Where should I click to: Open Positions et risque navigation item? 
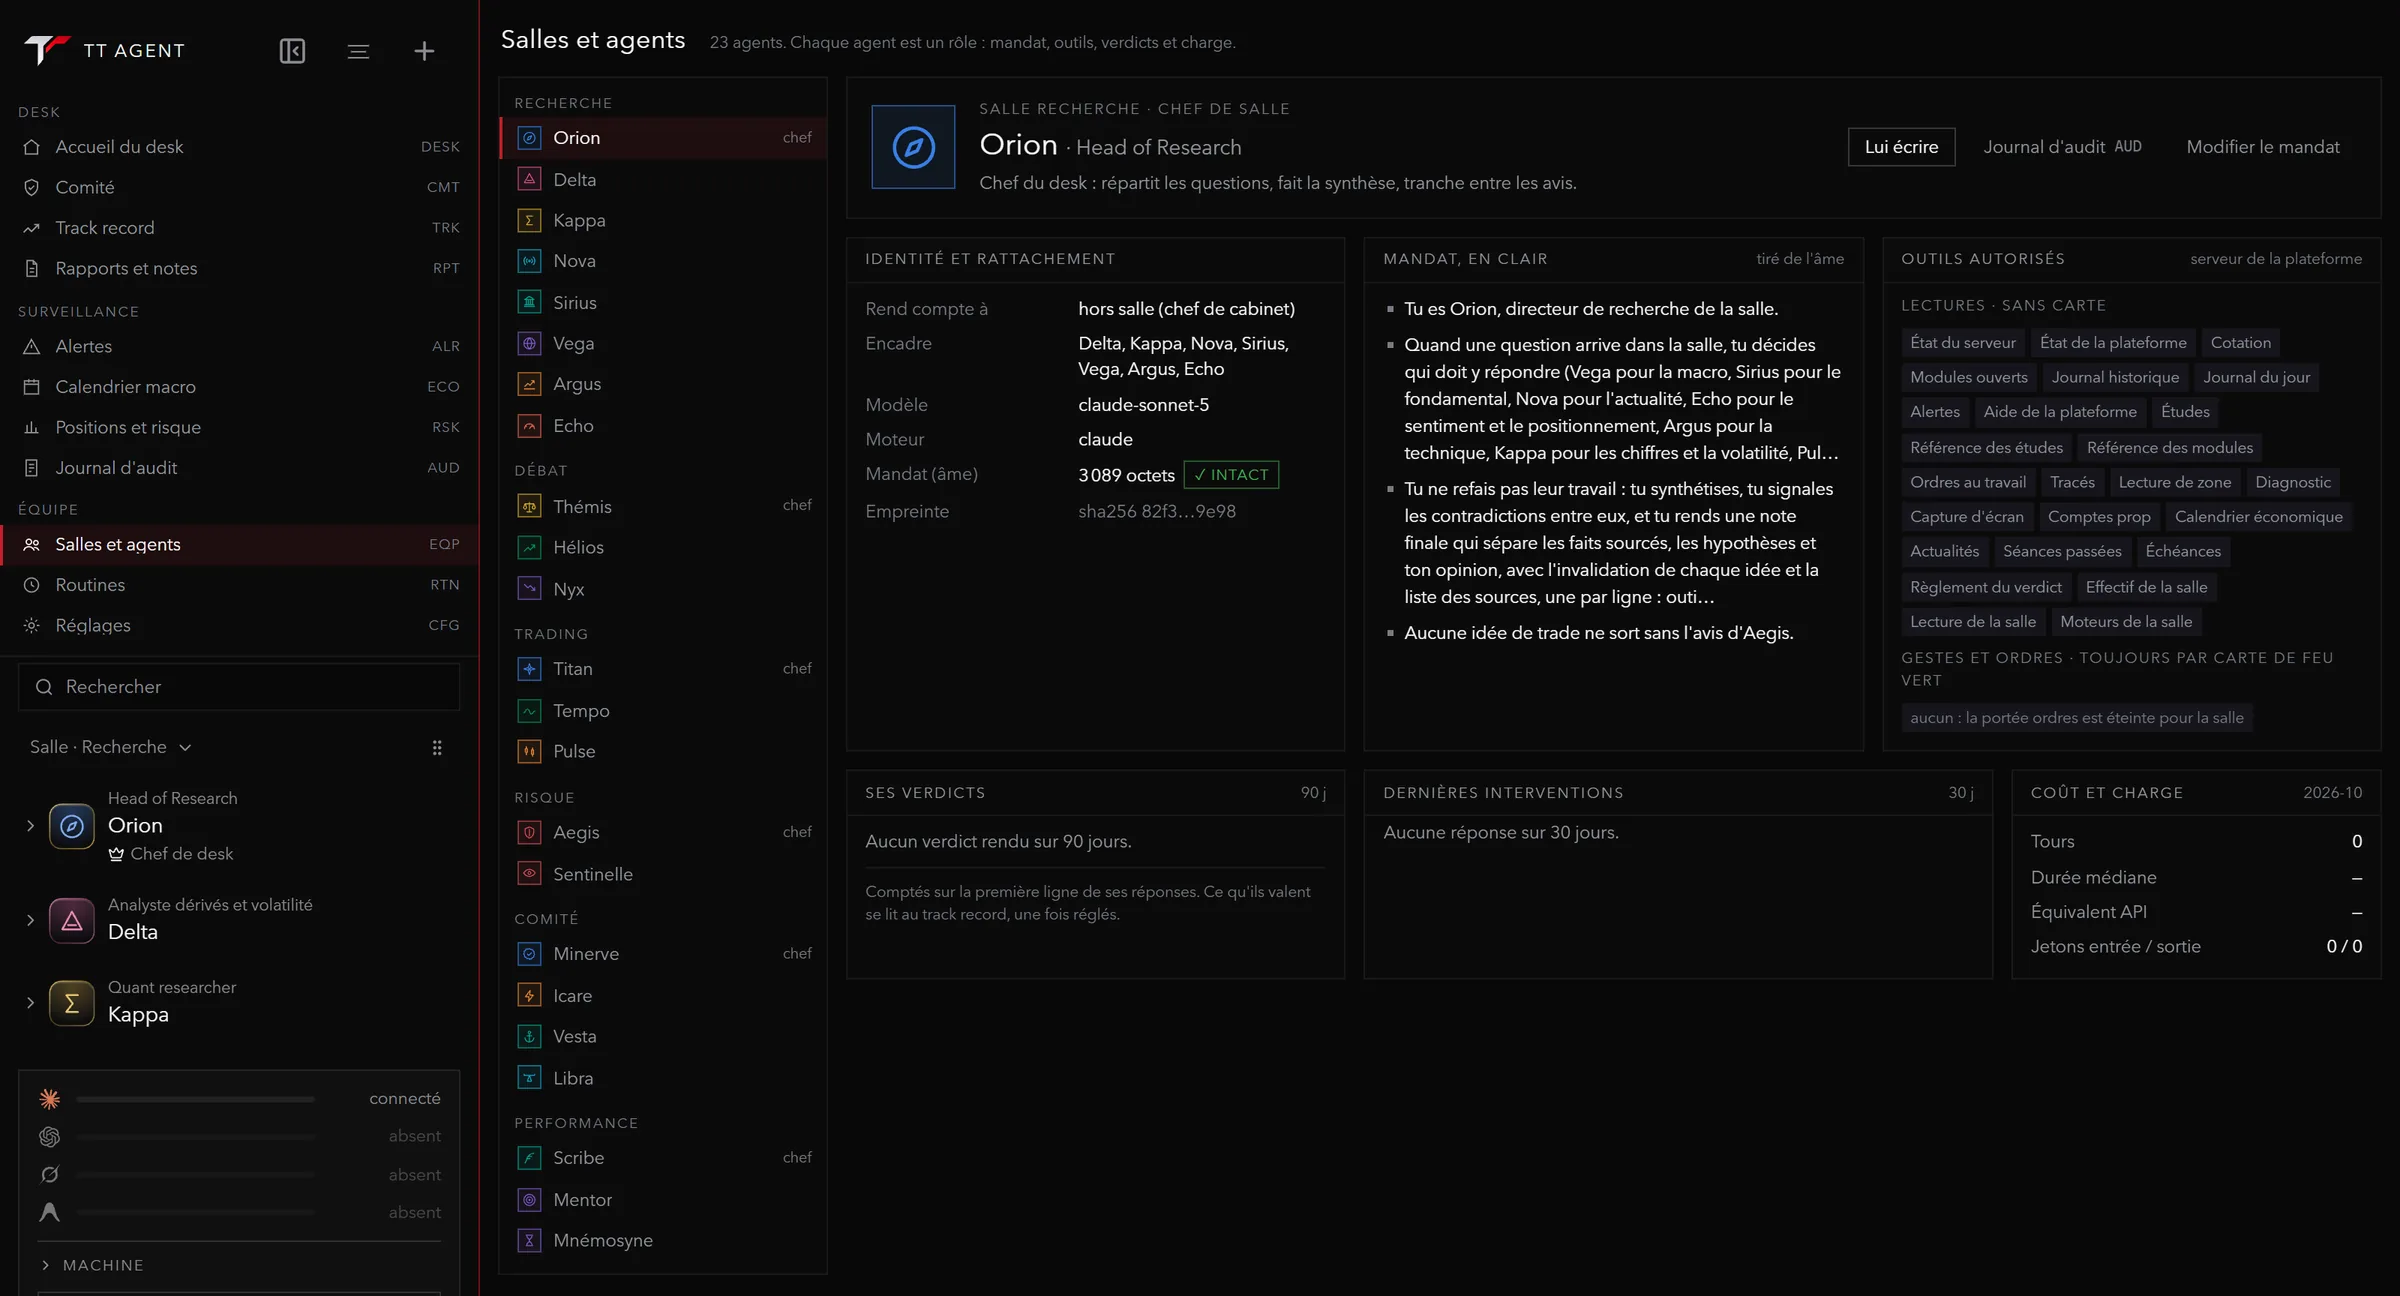pos(239,427)
